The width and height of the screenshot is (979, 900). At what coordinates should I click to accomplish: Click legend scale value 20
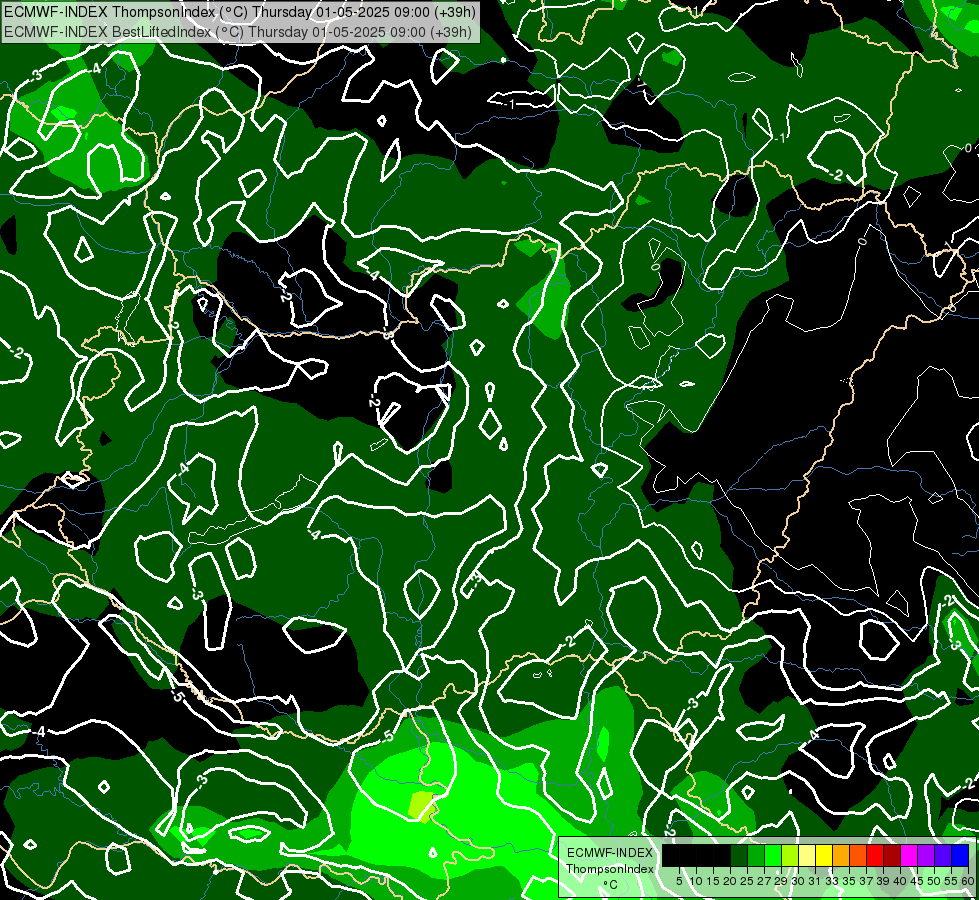click(x=730, y=881)
